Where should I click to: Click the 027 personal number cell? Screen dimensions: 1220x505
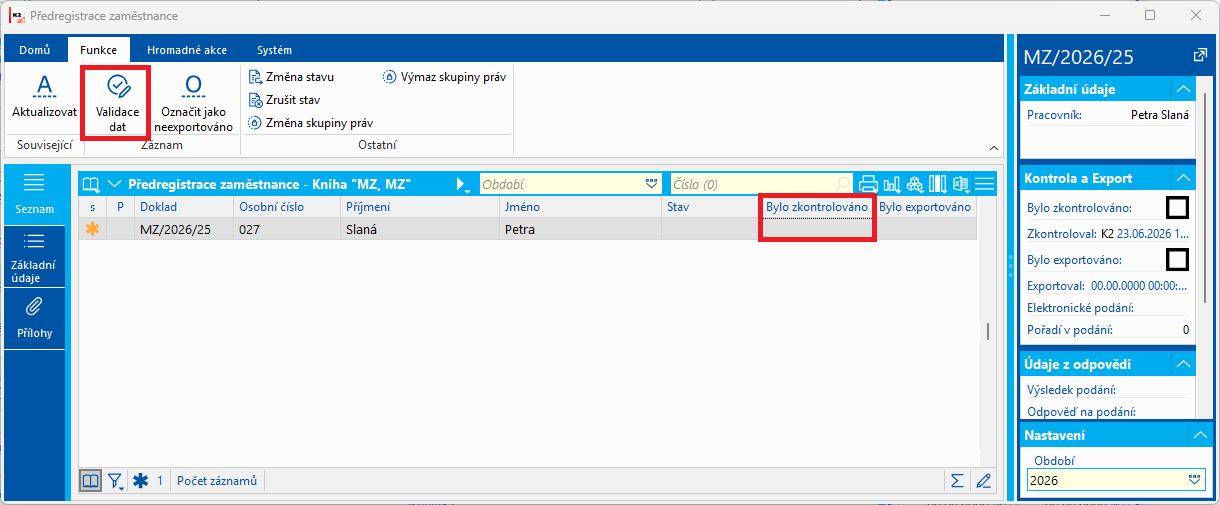point(287,229)
